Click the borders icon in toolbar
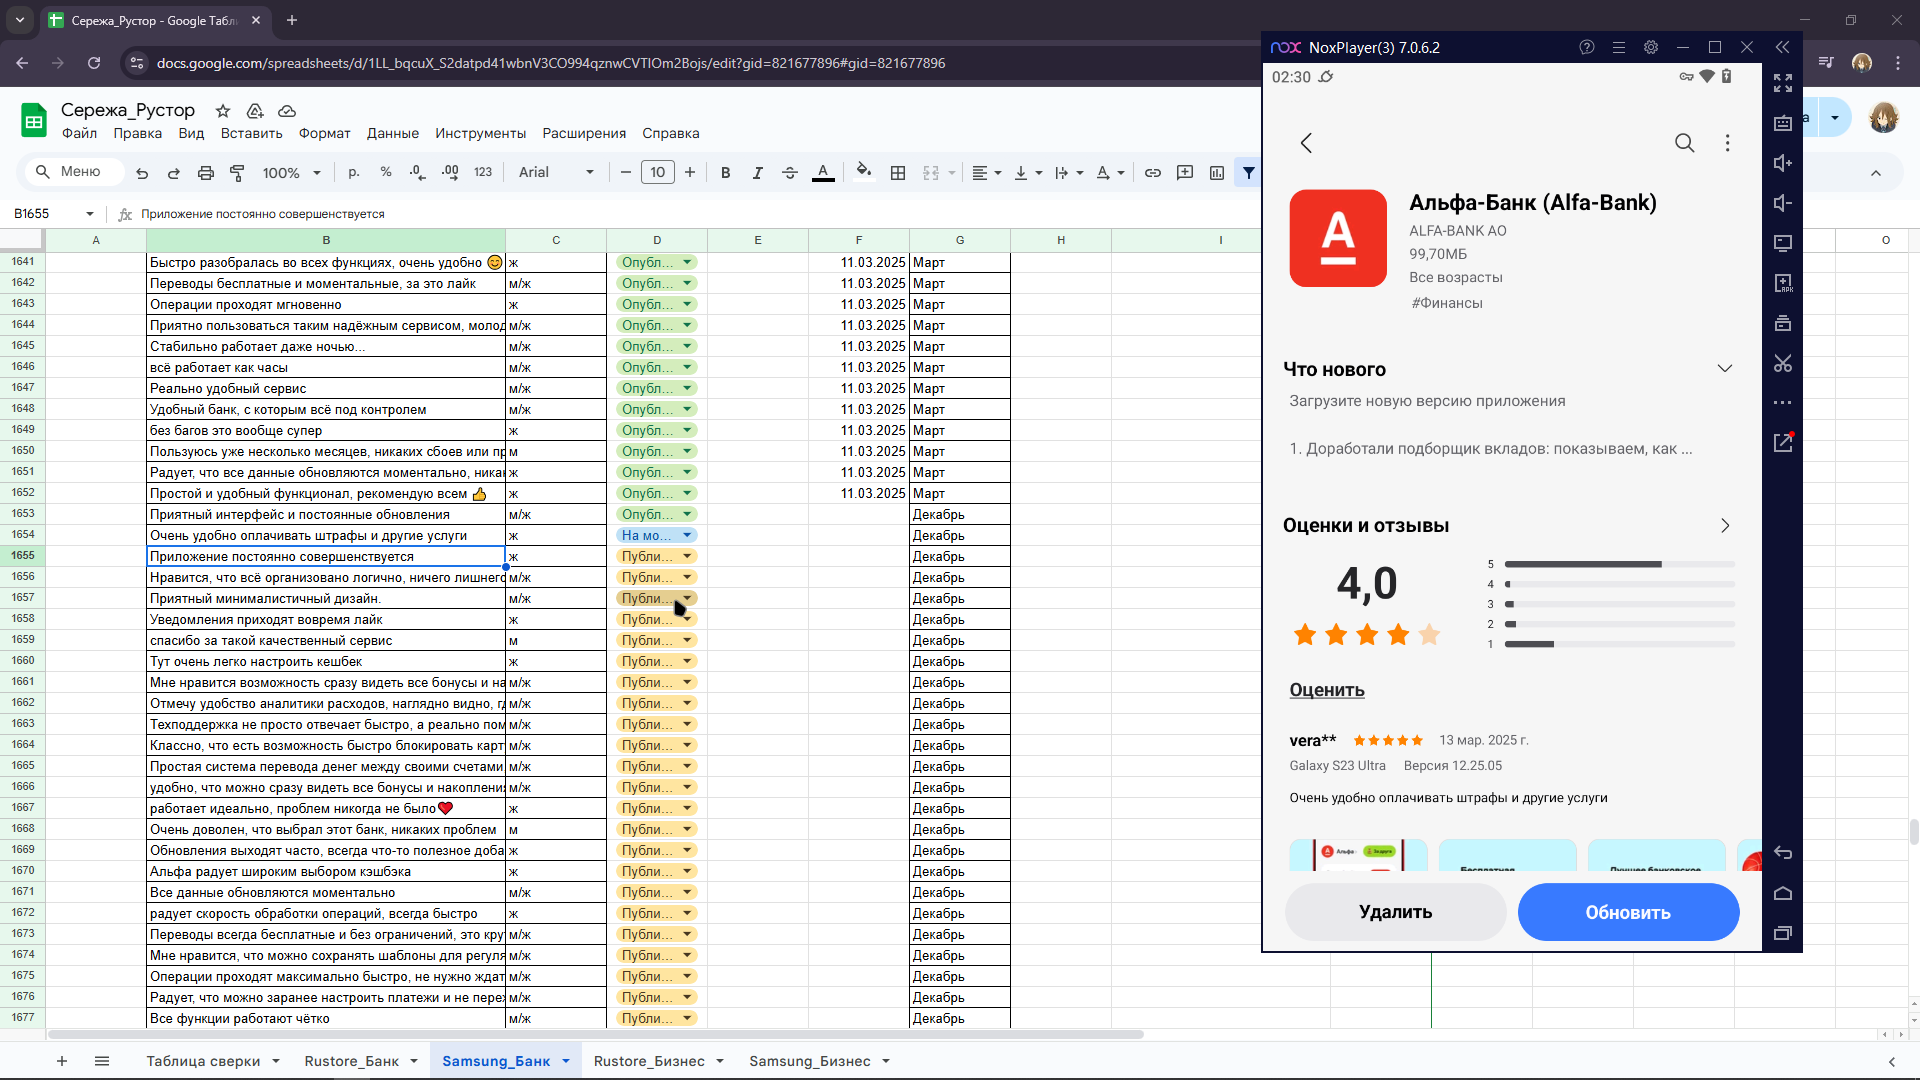 [x=898, y=173]
